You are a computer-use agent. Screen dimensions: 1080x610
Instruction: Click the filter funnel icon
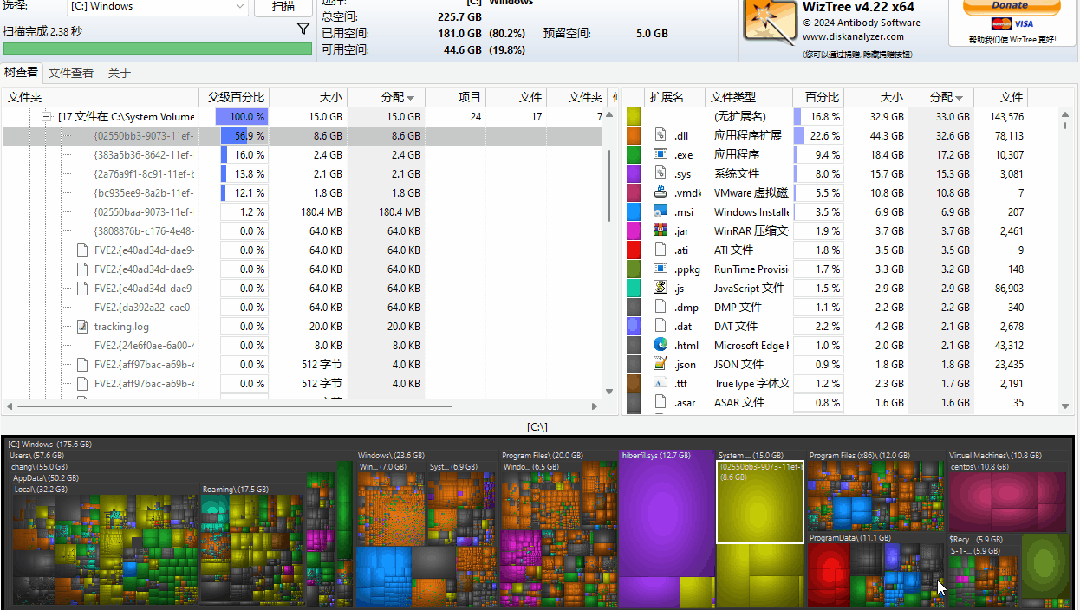pyautogui.click(x=303, y=29)
